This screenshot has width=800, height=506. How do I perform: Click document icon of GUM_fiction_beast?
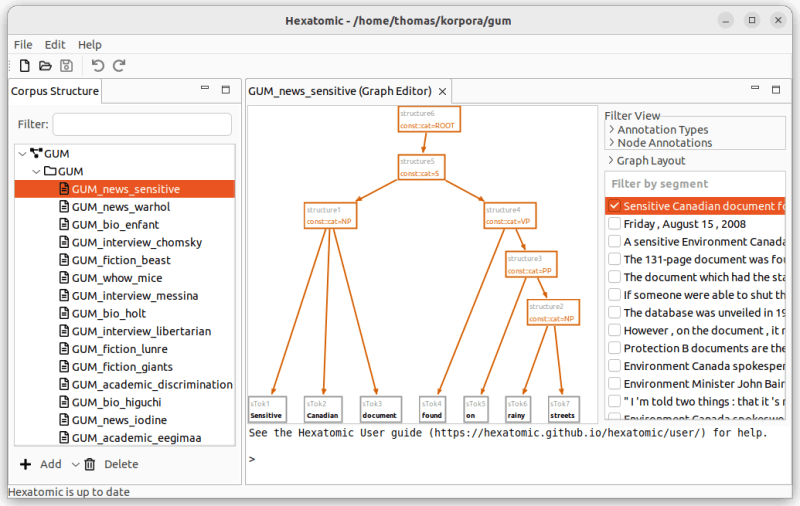pyautogui.click(x=64, y=260)
